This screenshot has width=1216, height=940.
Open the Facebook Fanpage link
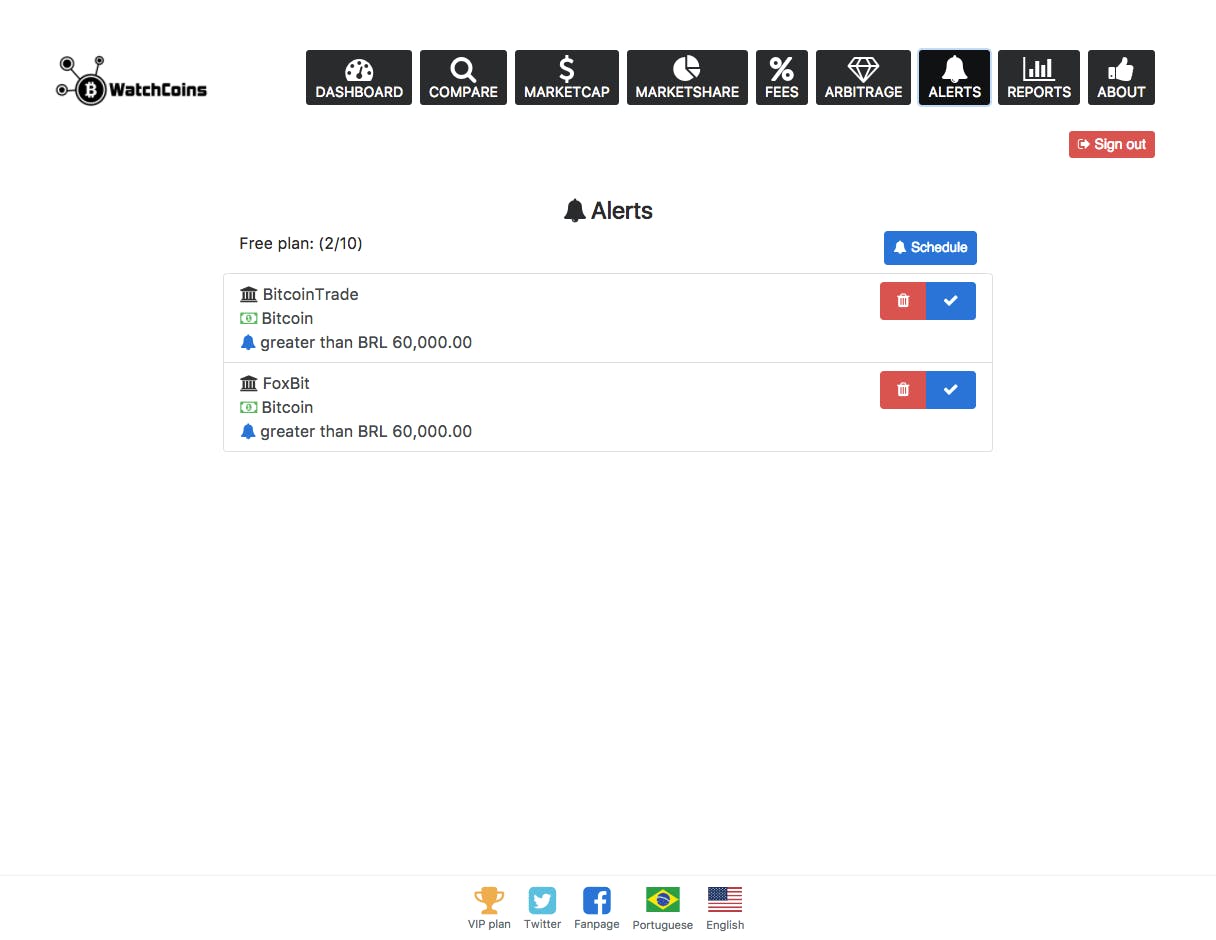(x=597, y=908)
